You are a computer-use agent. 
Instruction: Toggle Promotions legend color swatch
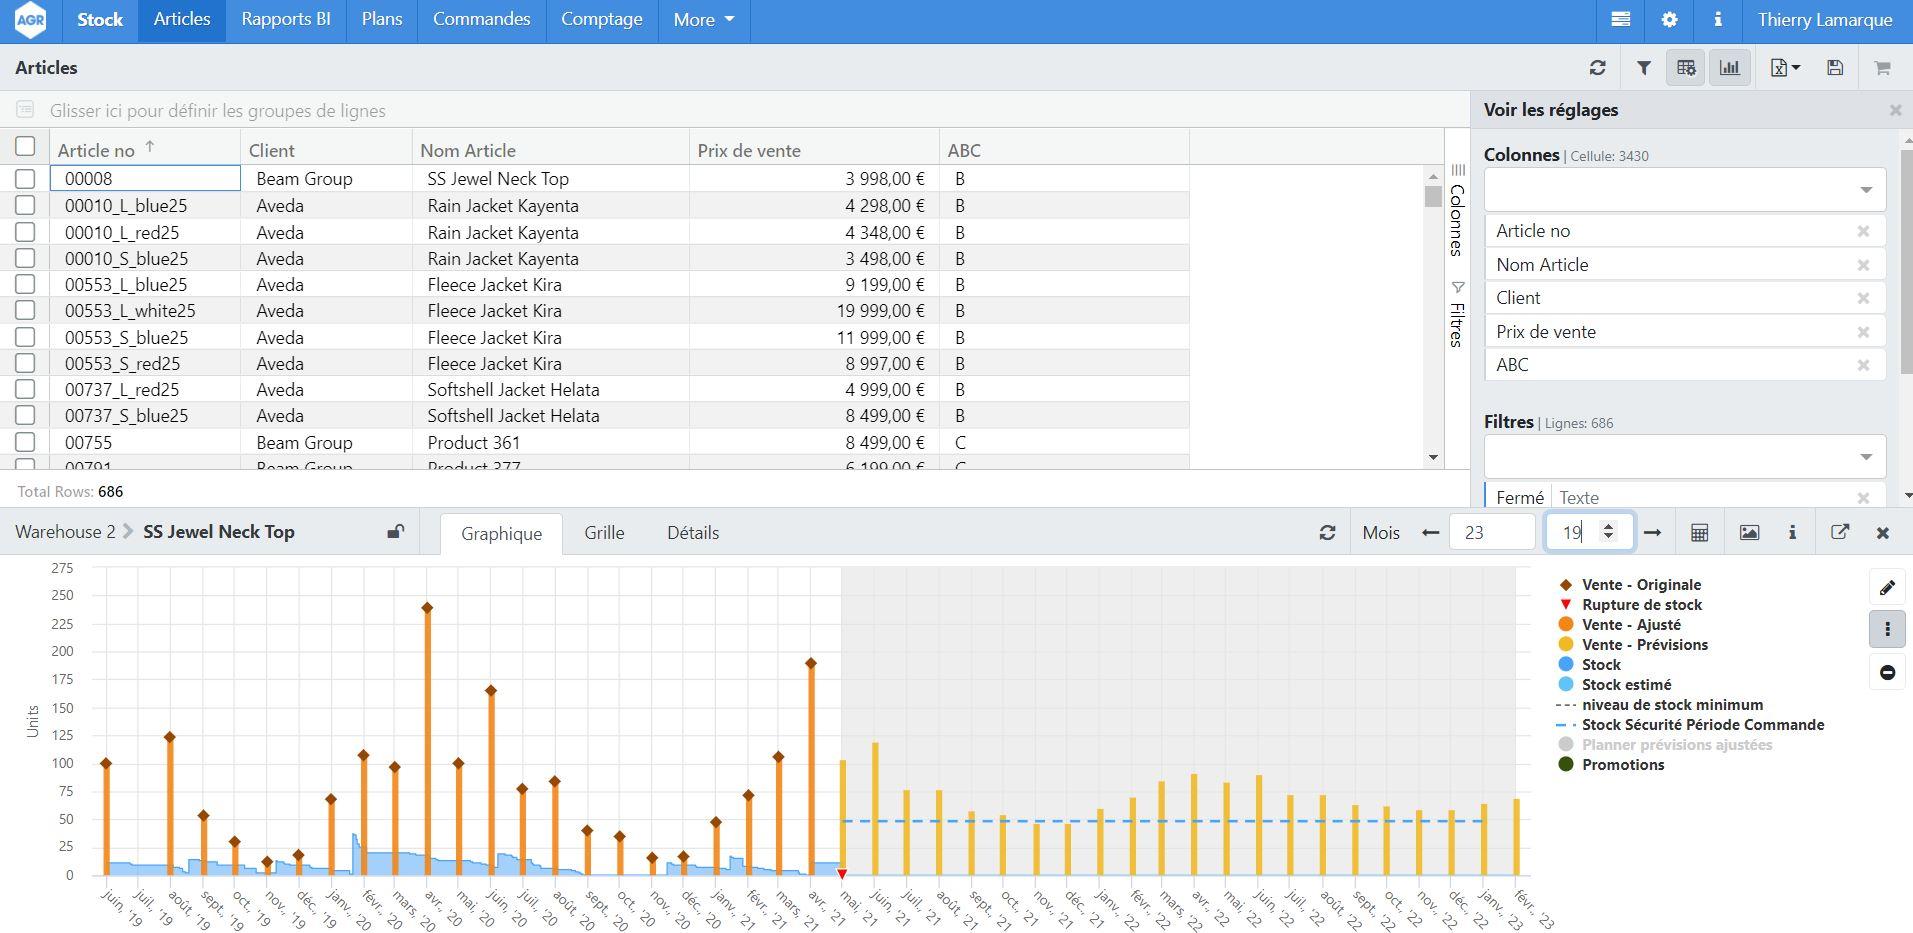pos(1566,765)
